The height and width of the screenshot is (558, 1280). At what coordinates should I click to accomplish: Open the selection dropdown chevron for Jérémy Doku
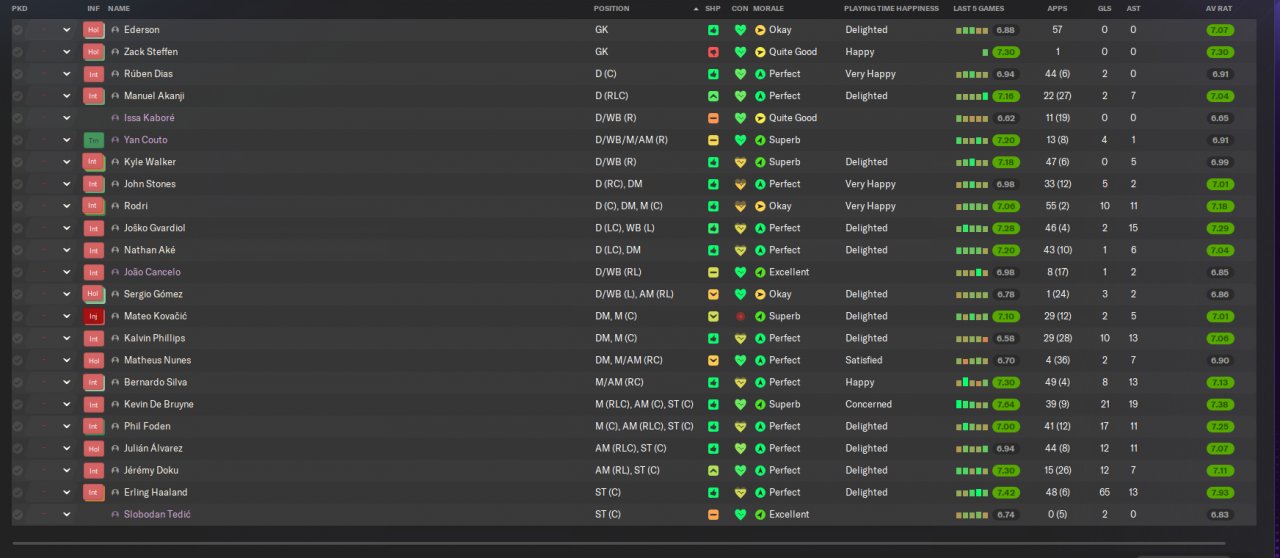point(67,470)
